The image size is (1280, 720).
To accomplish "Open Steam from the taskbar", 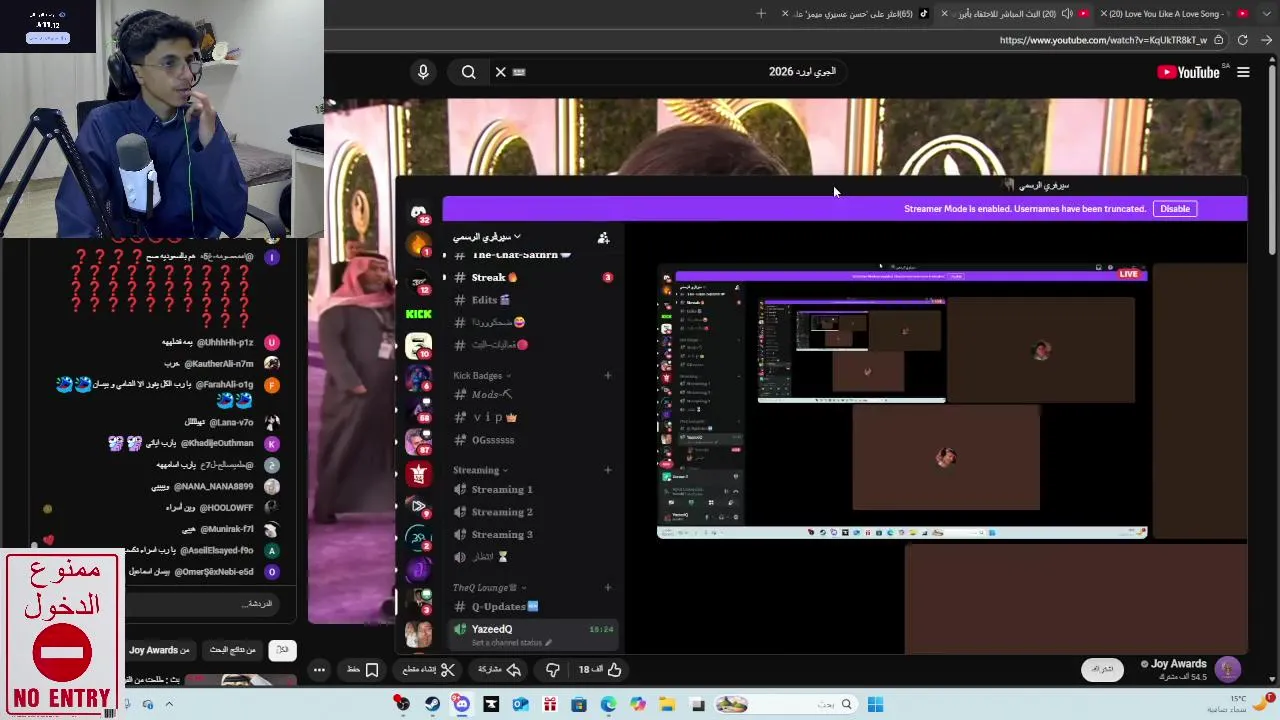I will coord(432,705).
